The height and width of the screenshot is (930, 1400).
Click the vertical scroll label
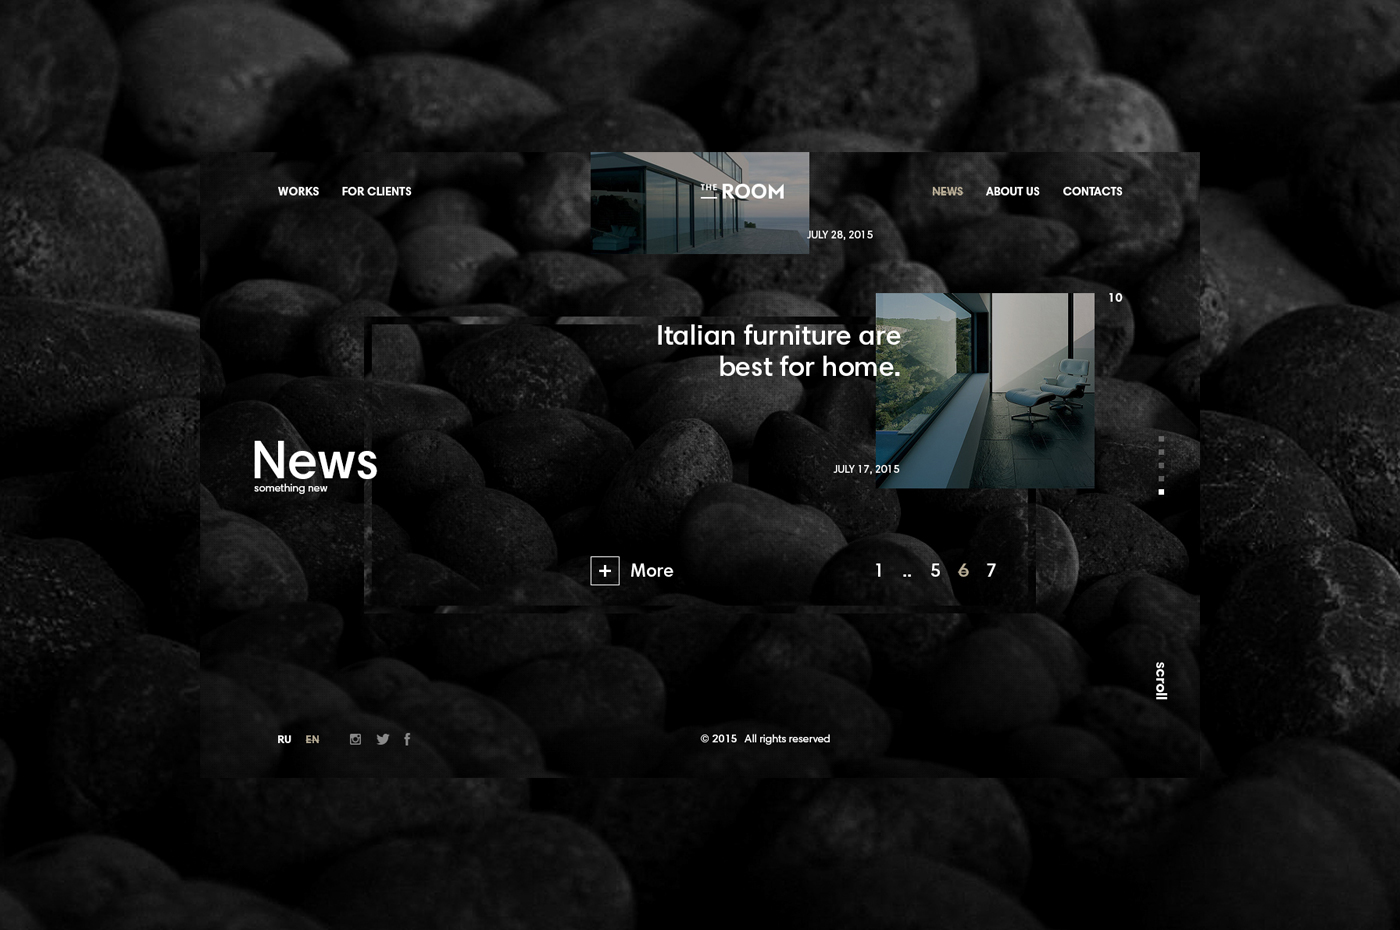(x=1160, y=681)
